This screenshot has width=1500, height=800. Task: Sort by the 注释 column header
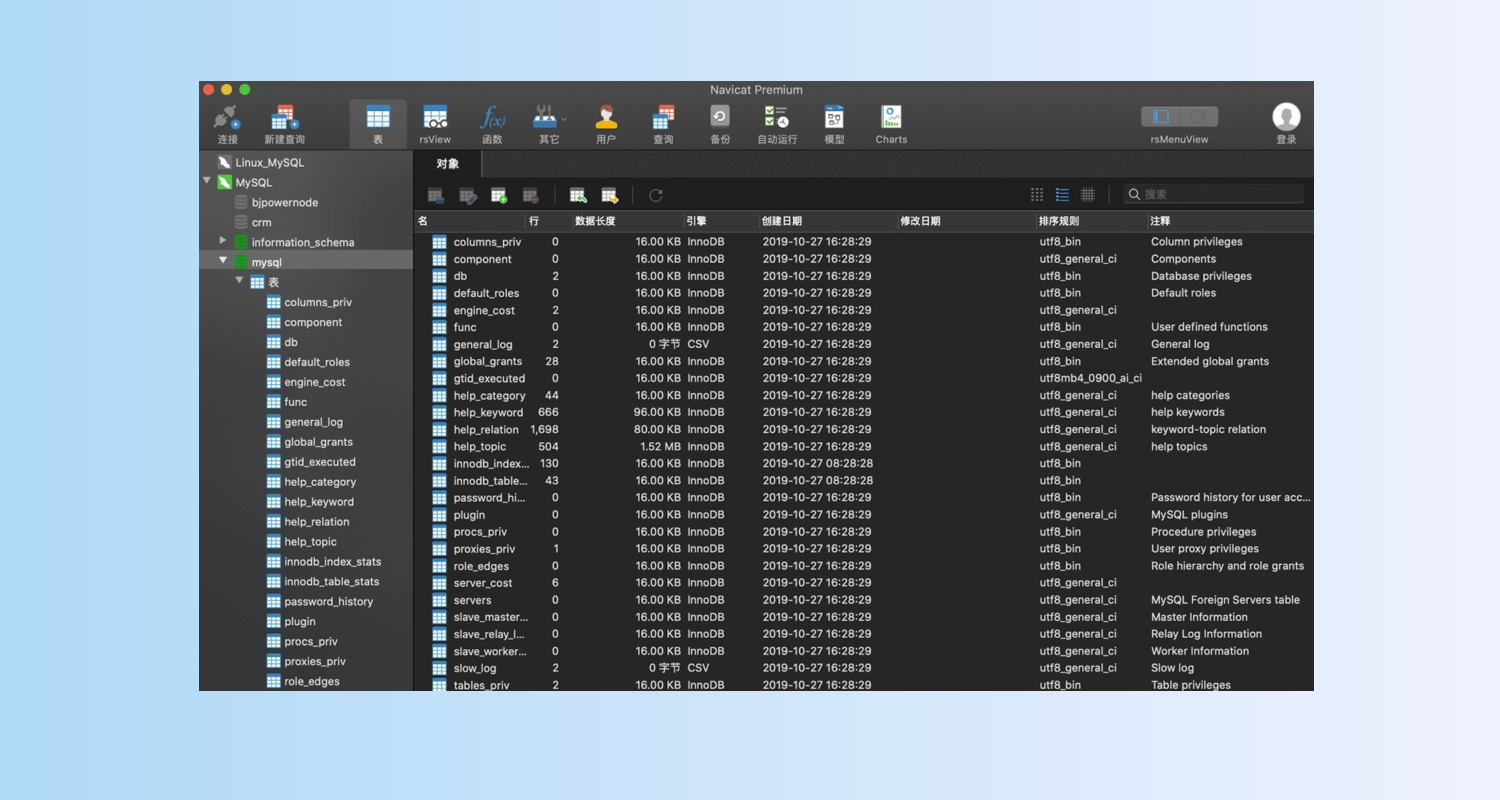[1230, 221]
